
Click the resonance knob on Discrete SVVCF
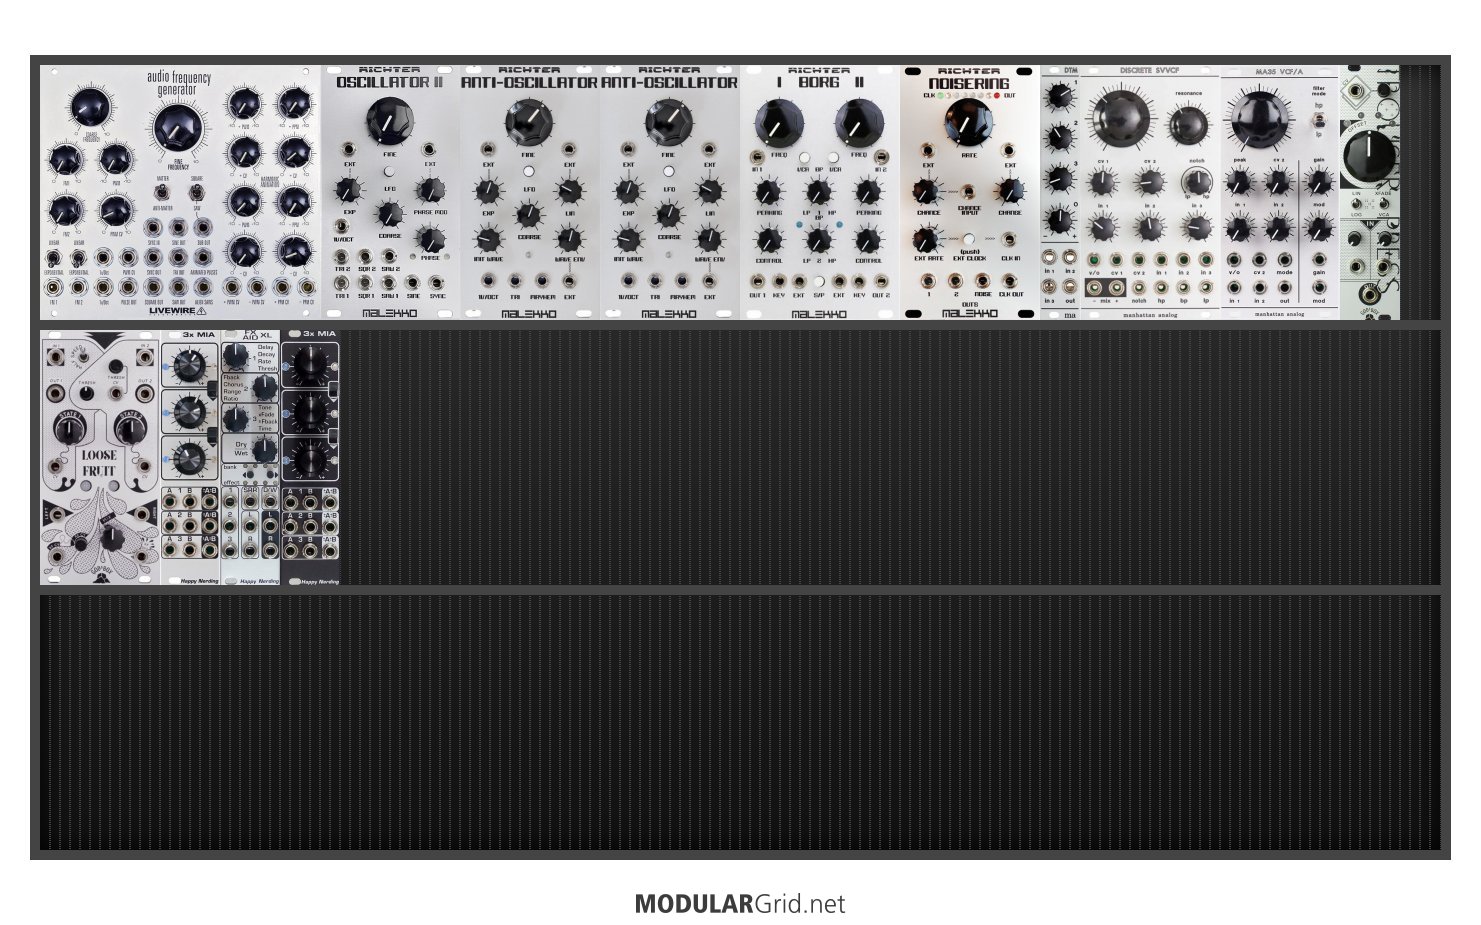tap(1188, 124)
